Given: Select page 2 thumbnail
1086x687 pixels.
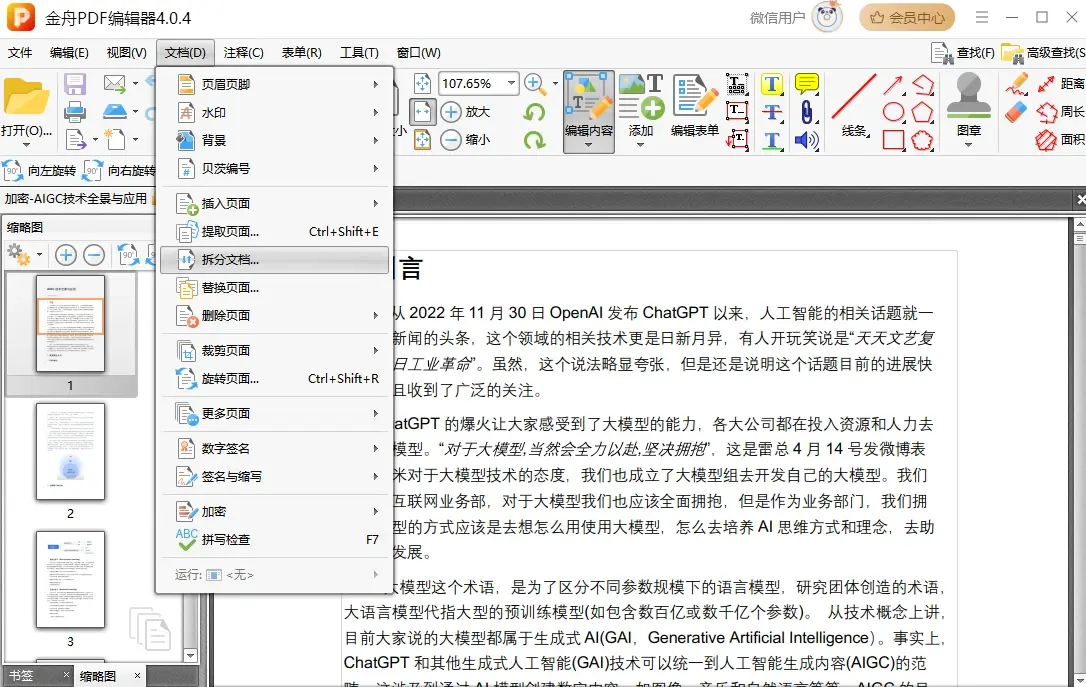Looking at the screenshot, I should pos(71,452).
